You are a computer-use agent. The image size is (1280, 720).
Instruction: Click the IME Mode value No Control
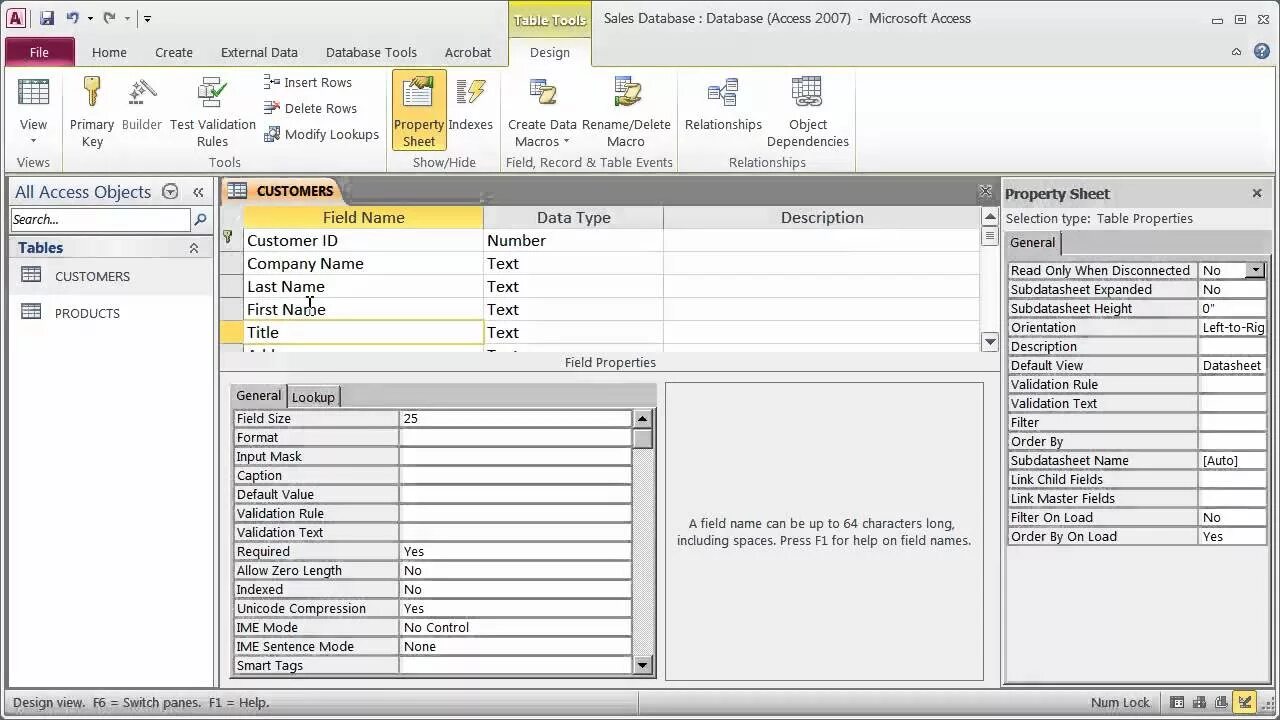click(x=515, y=627)
